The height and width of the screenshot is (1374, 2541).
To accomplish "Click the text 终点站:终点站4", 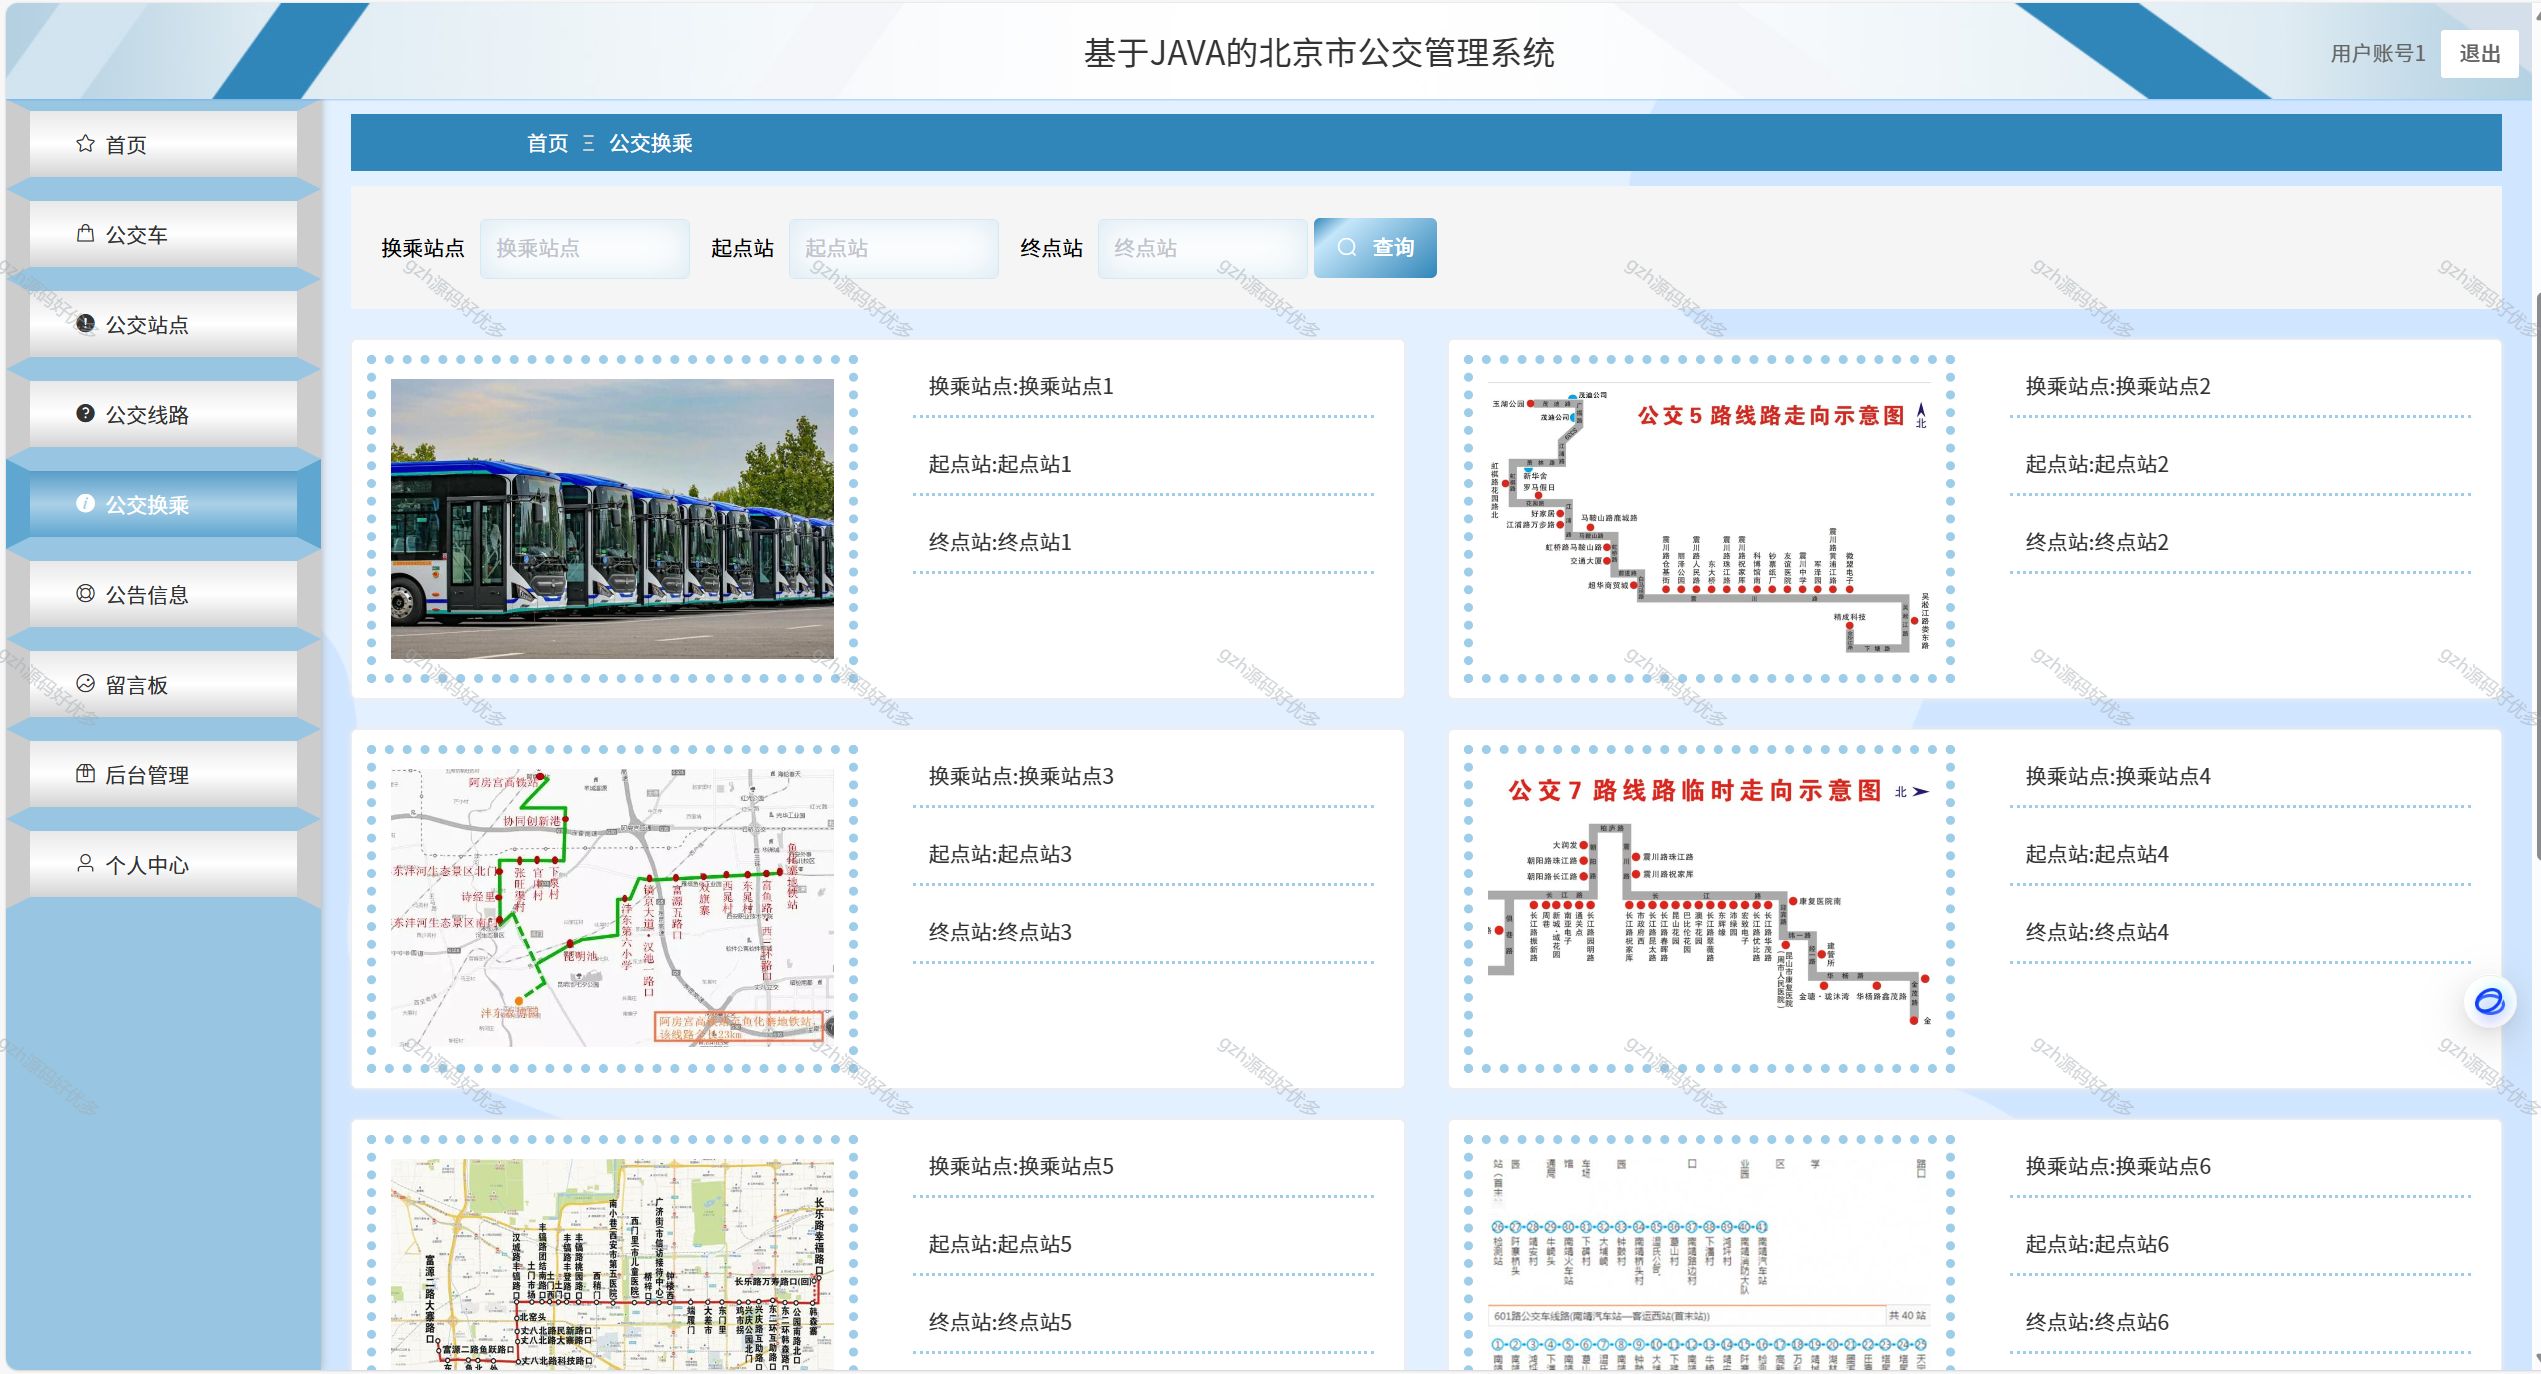I will click(x=2097, y=932).
